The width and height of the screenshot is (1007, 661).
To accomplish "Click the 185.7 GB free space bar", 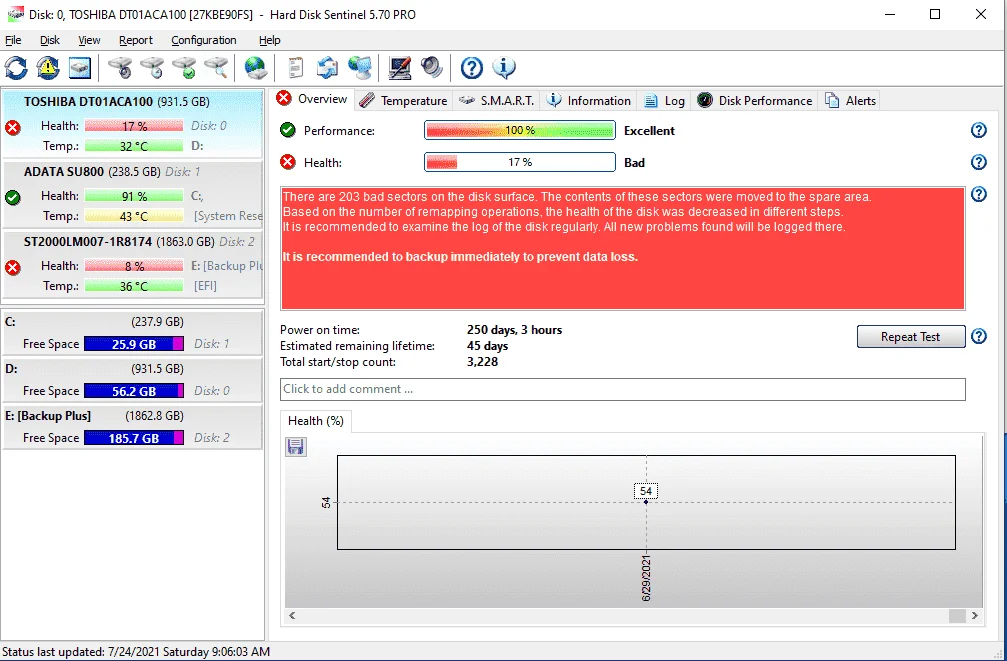I will (x=134, y=438).
